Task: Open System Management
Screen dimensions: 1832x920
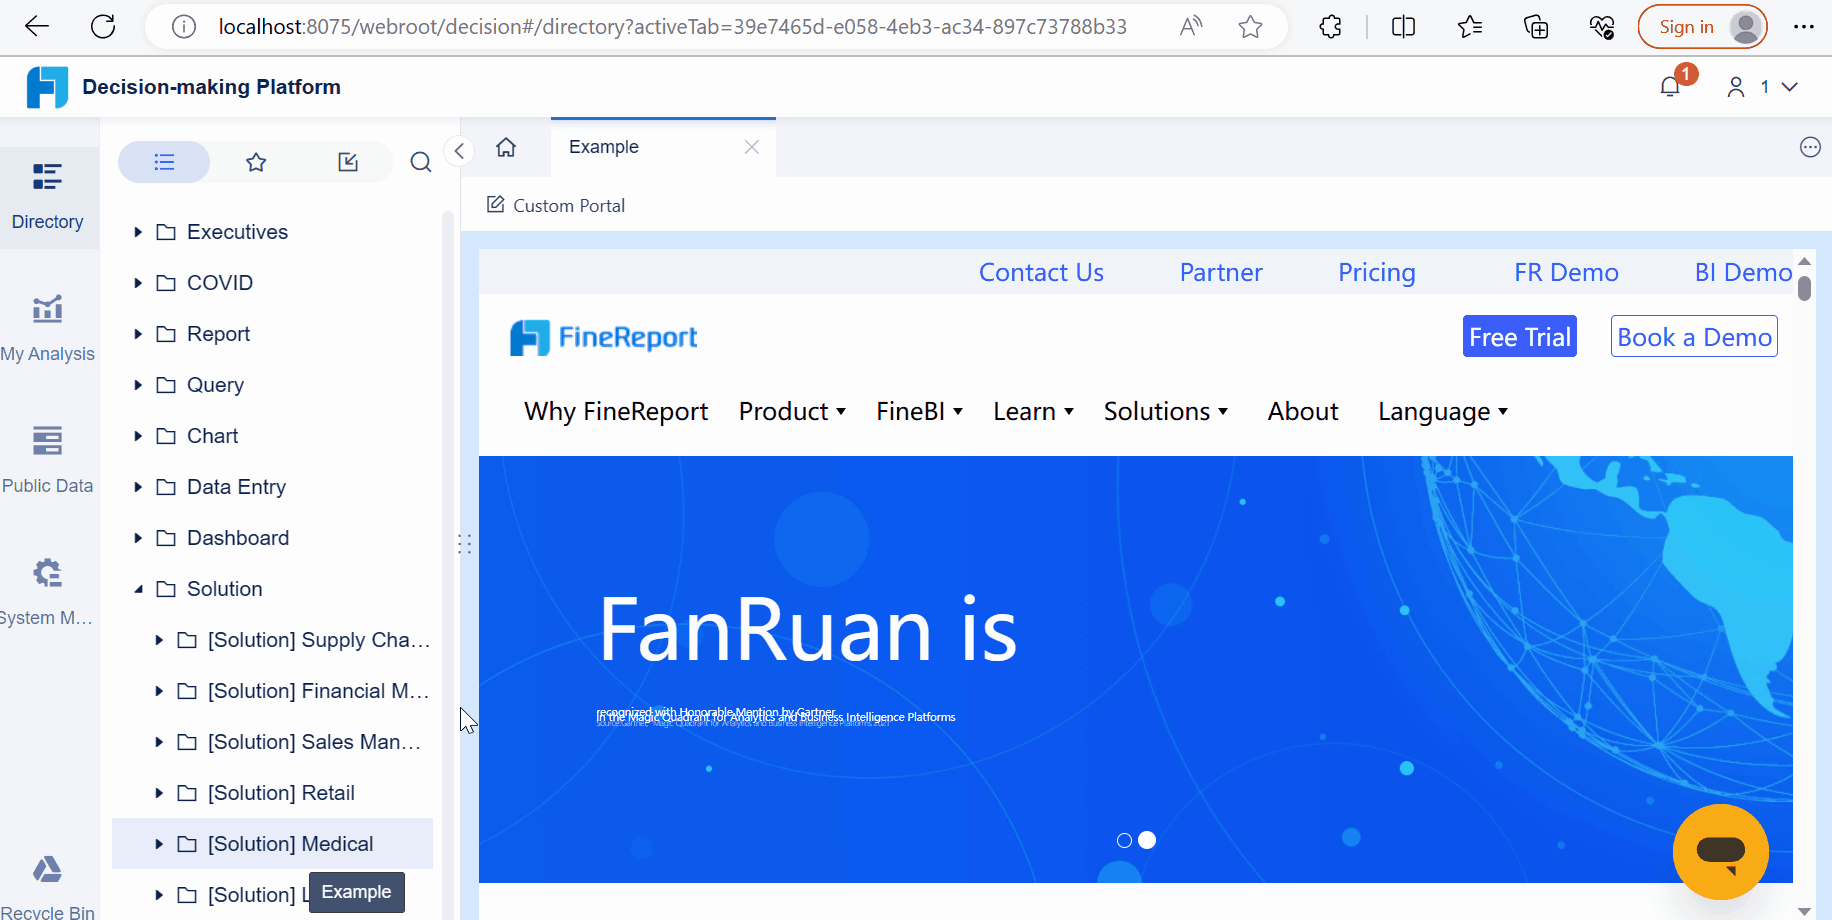Action: 47,590
